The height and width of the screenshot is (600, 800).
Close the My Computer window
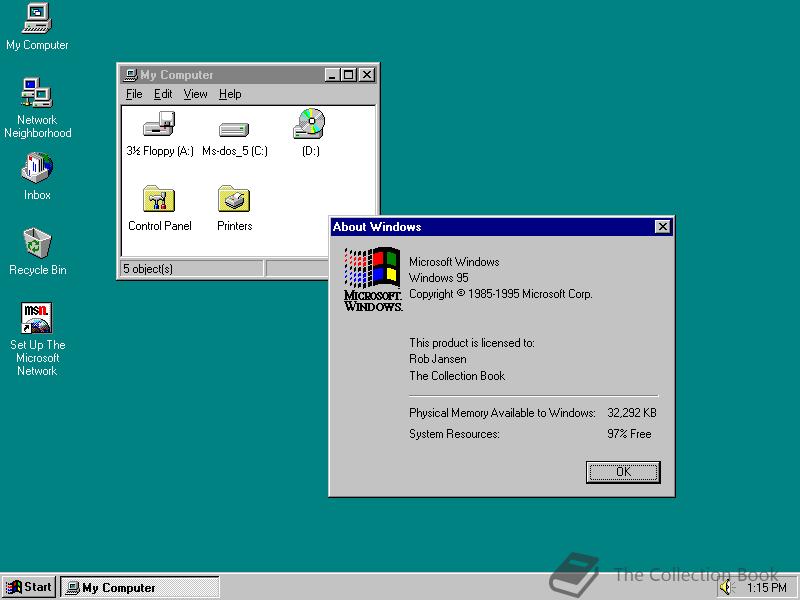367,75
